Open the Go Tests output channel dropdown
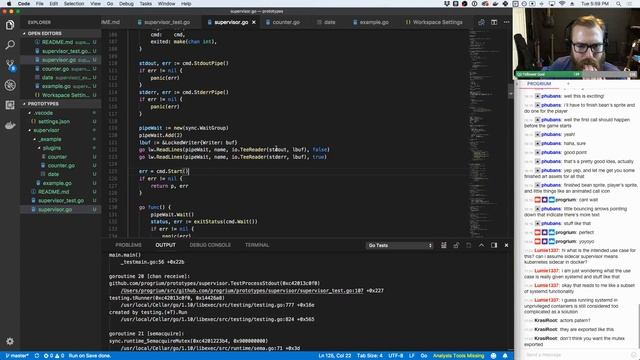Viewport: 640px width, 360px height. [x=400, y=245]
